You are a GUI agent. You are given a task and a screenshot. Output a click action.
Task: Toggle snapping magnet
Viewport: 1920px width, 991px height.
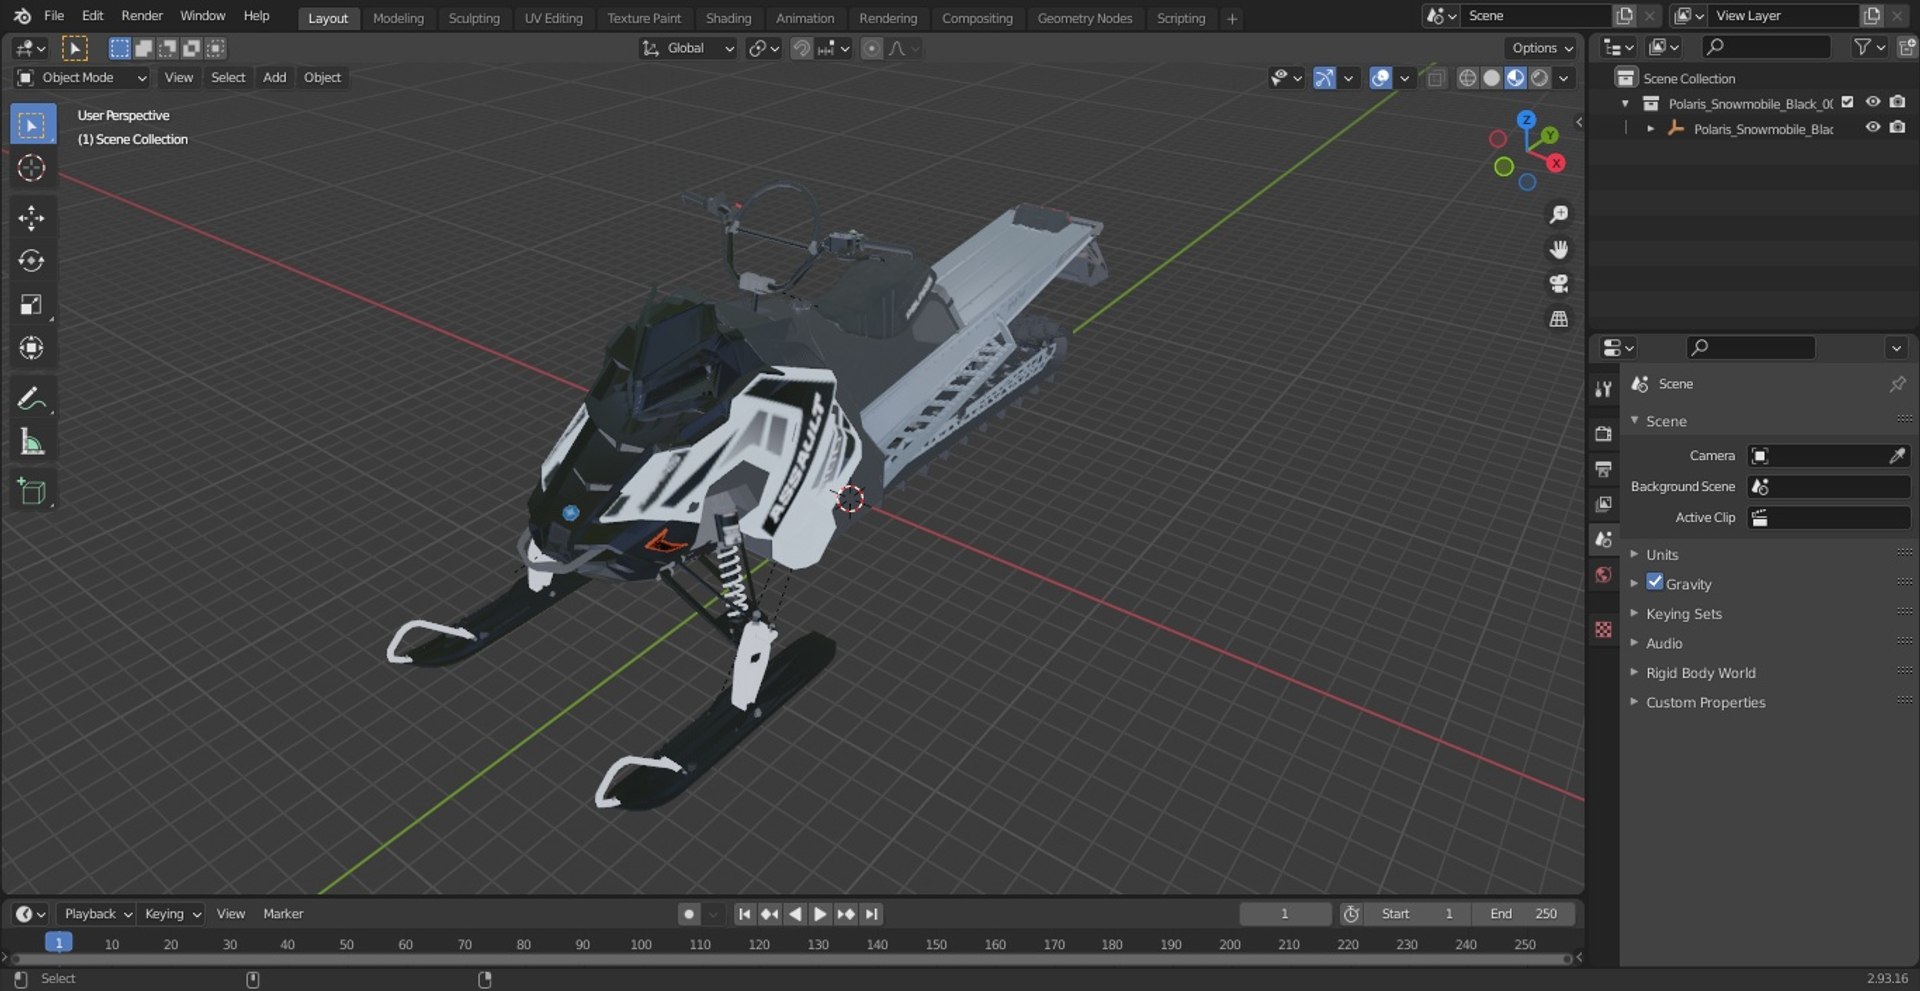click(x=801, y=48)
